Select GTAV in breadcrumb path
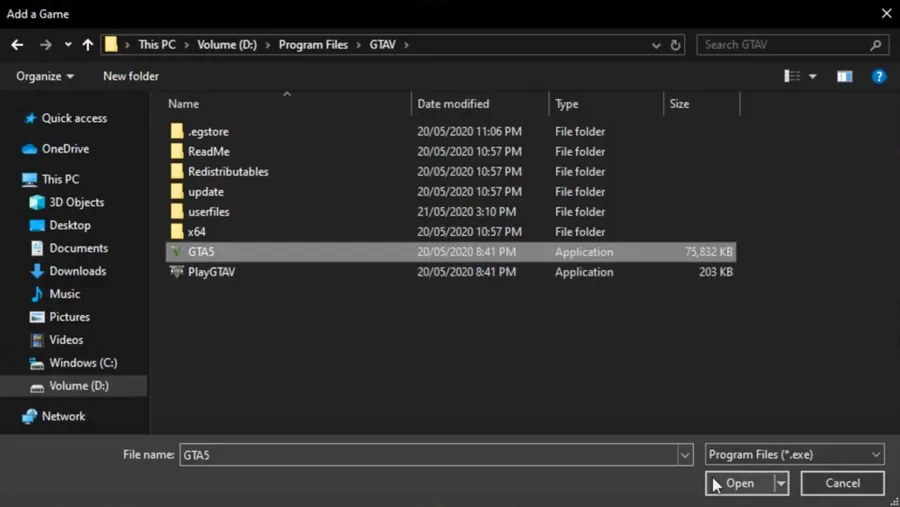Screen dimensions: 900x507 [382, 45]
